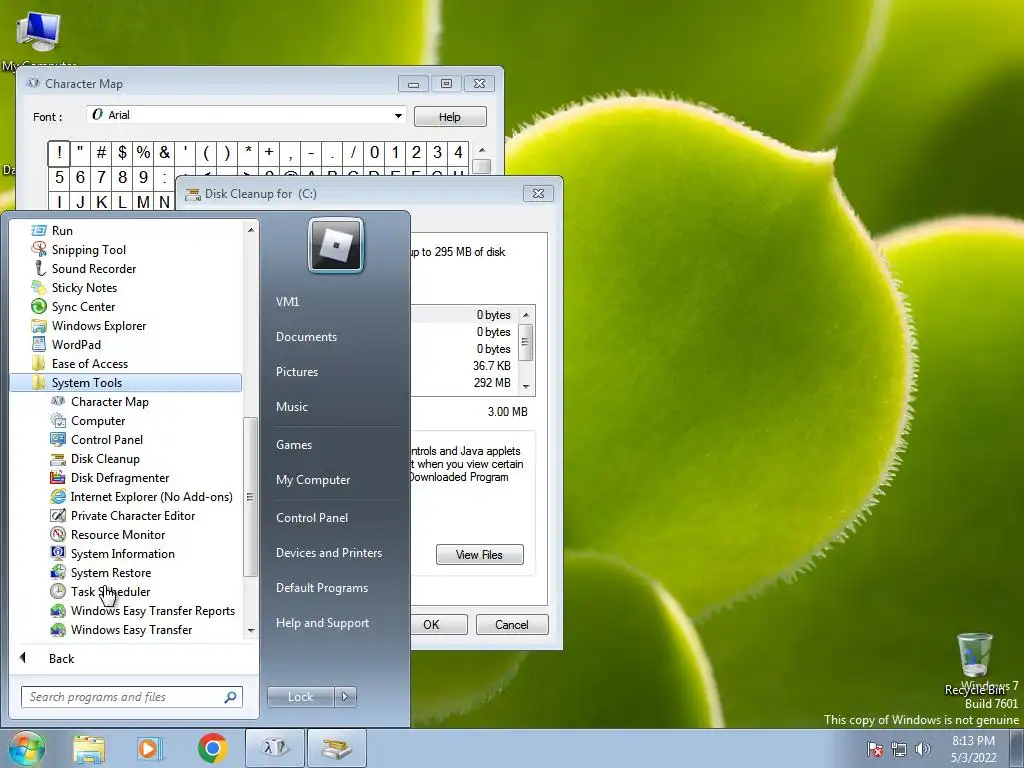Open Task Scheduler clock icon
Screen dimensions: 1024x768
(x=58, y=591)
